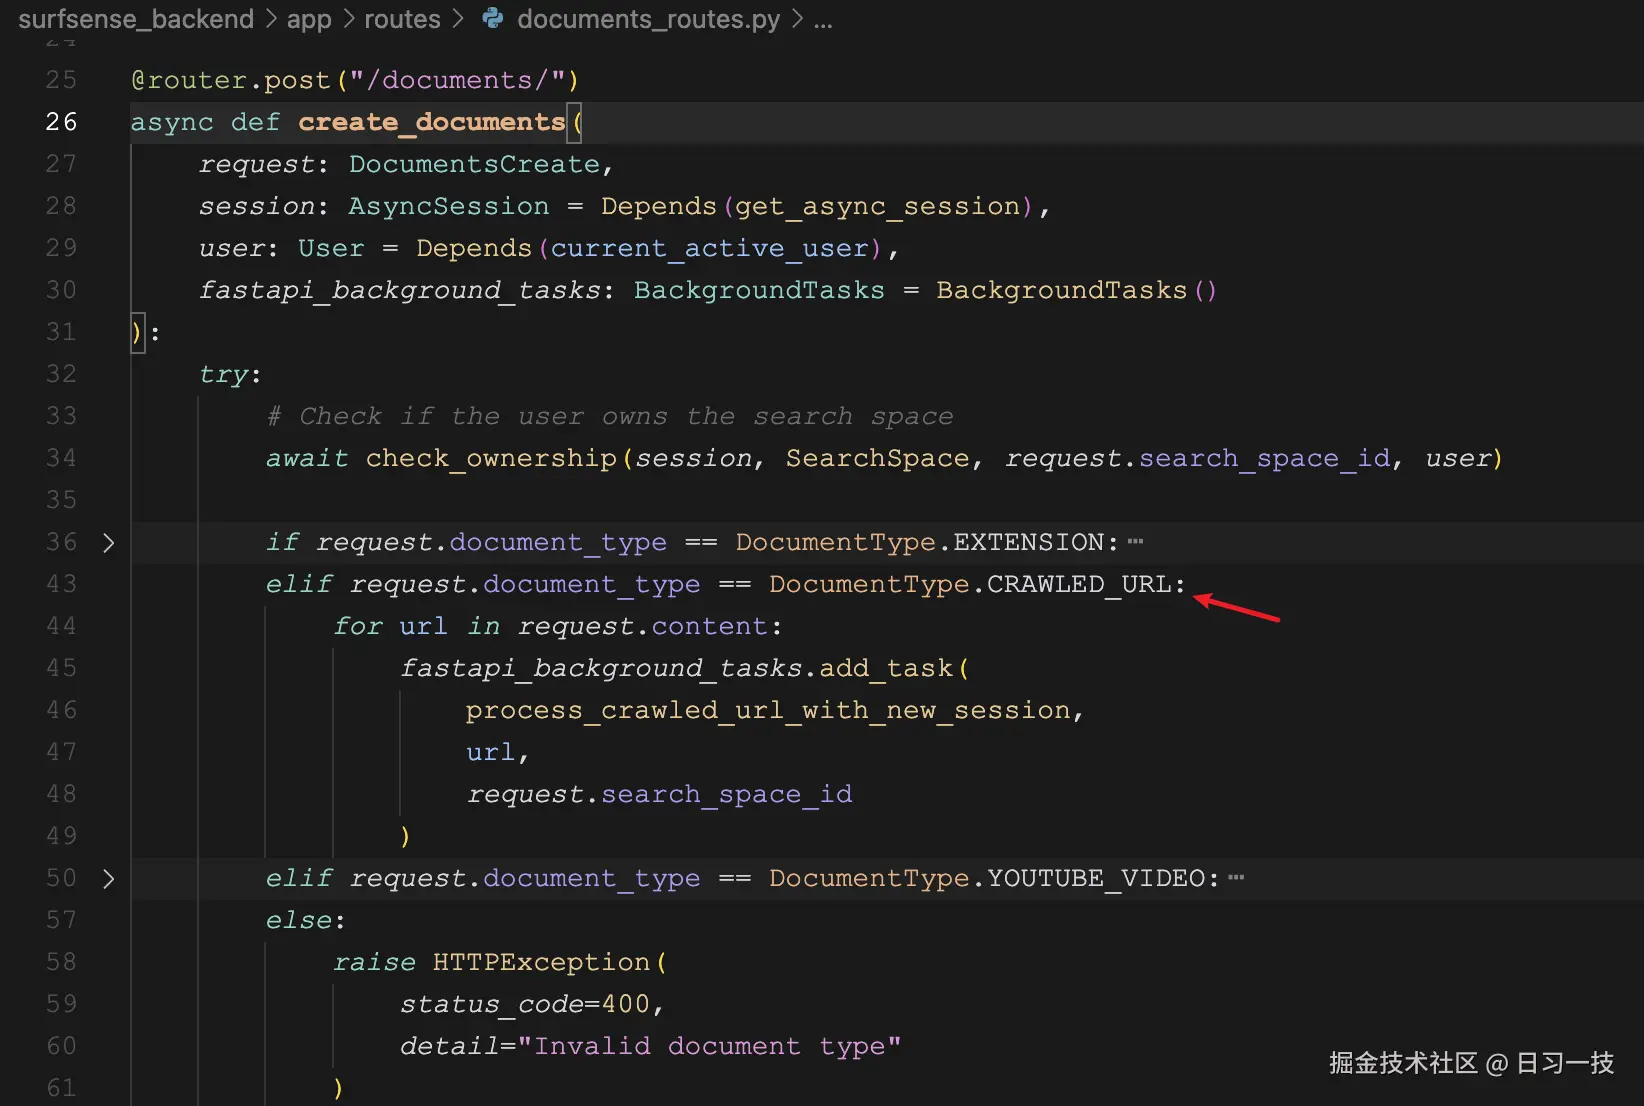Viewport: 1644px width, 1106px height.
Task: Select process_crawled_url_with_new_session on line 46
Action: [x=770, y=710]
